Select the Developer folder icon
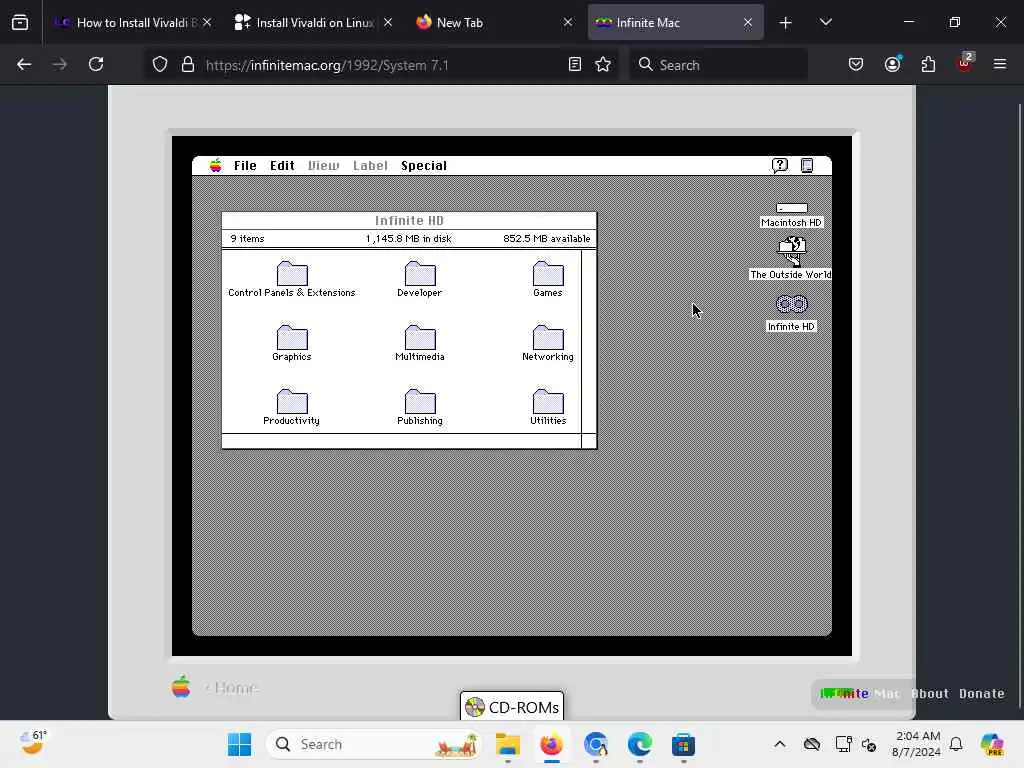Viewport: 1024px width, 768px height. coord(420,274)
